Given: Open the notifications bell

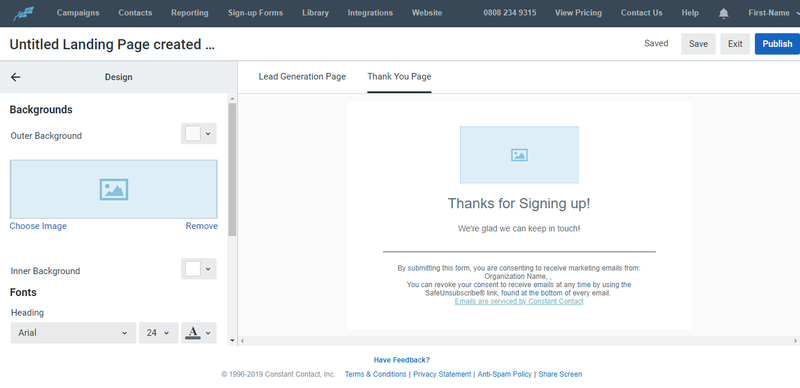Looking at the screenshot, I should 723,13.
